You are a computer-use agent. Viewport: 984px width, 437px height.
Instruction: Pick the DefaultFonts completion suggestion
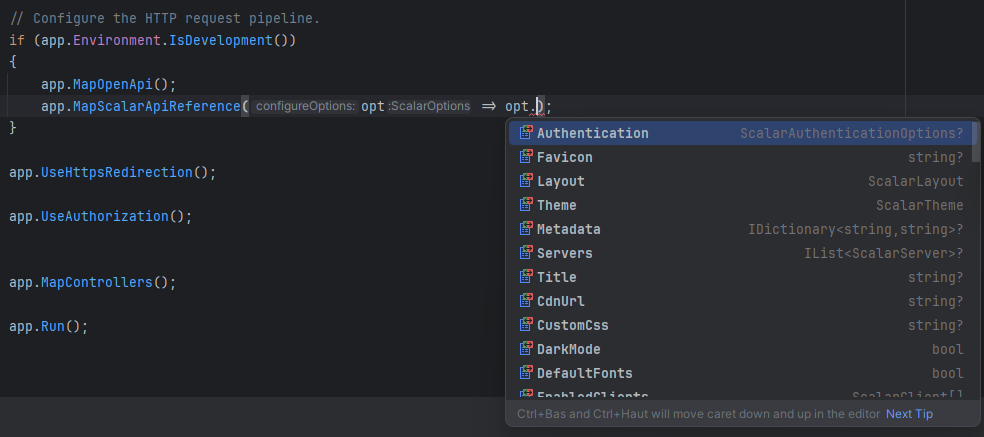[584, 373]
